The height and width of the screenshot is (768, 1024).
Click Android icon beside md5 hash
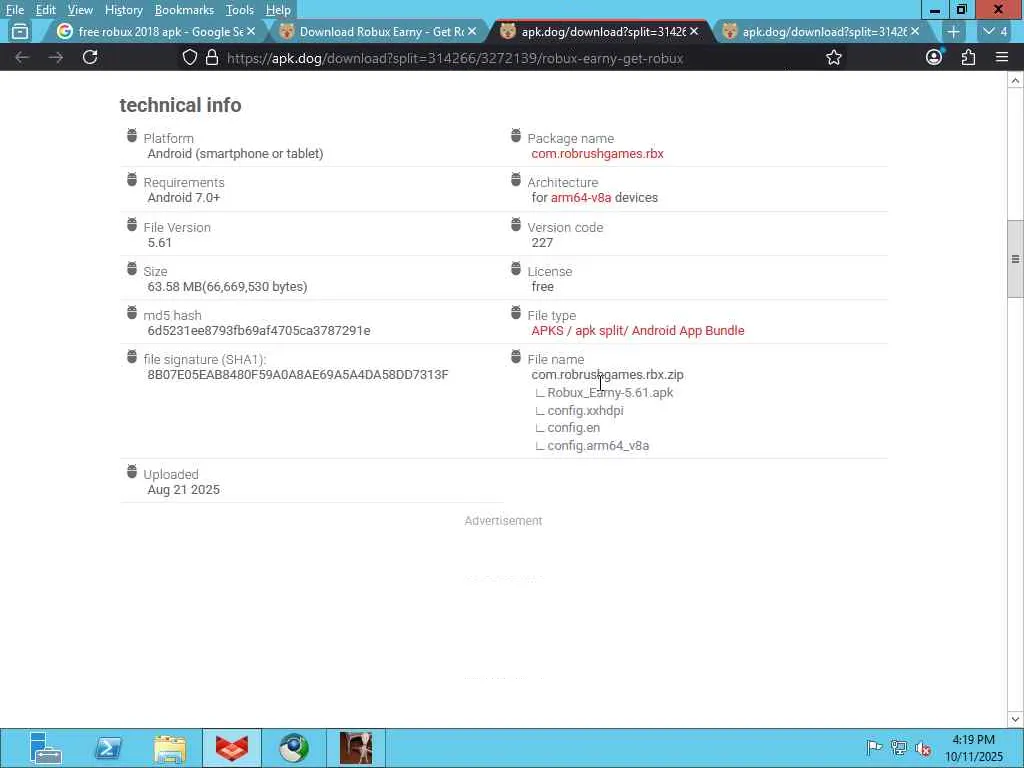132,313
